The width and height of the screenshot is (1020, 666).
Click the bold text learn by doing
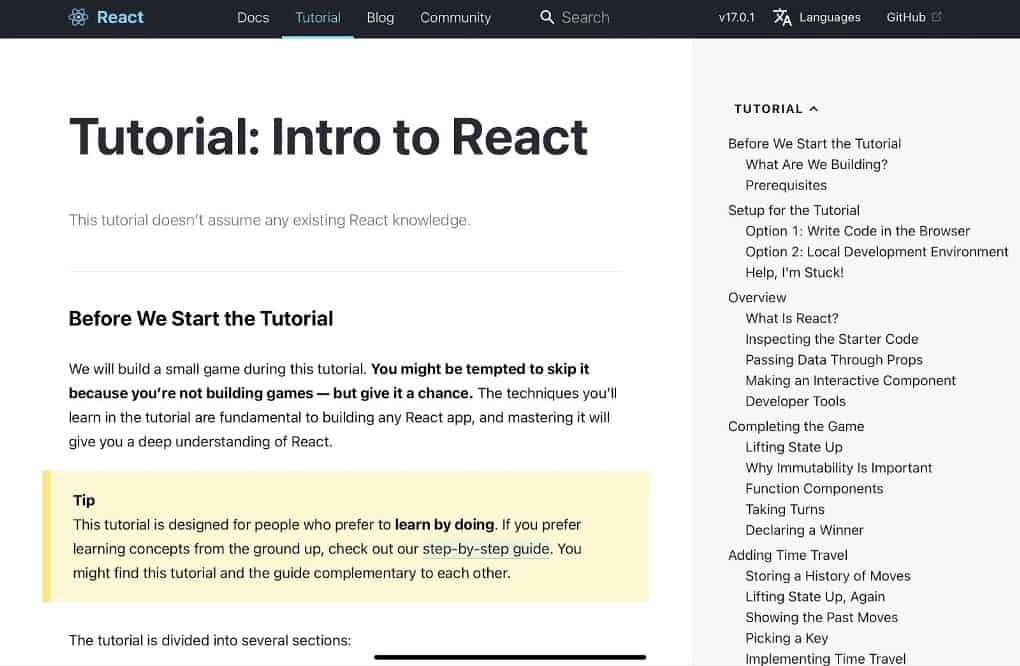pos(444,524)
